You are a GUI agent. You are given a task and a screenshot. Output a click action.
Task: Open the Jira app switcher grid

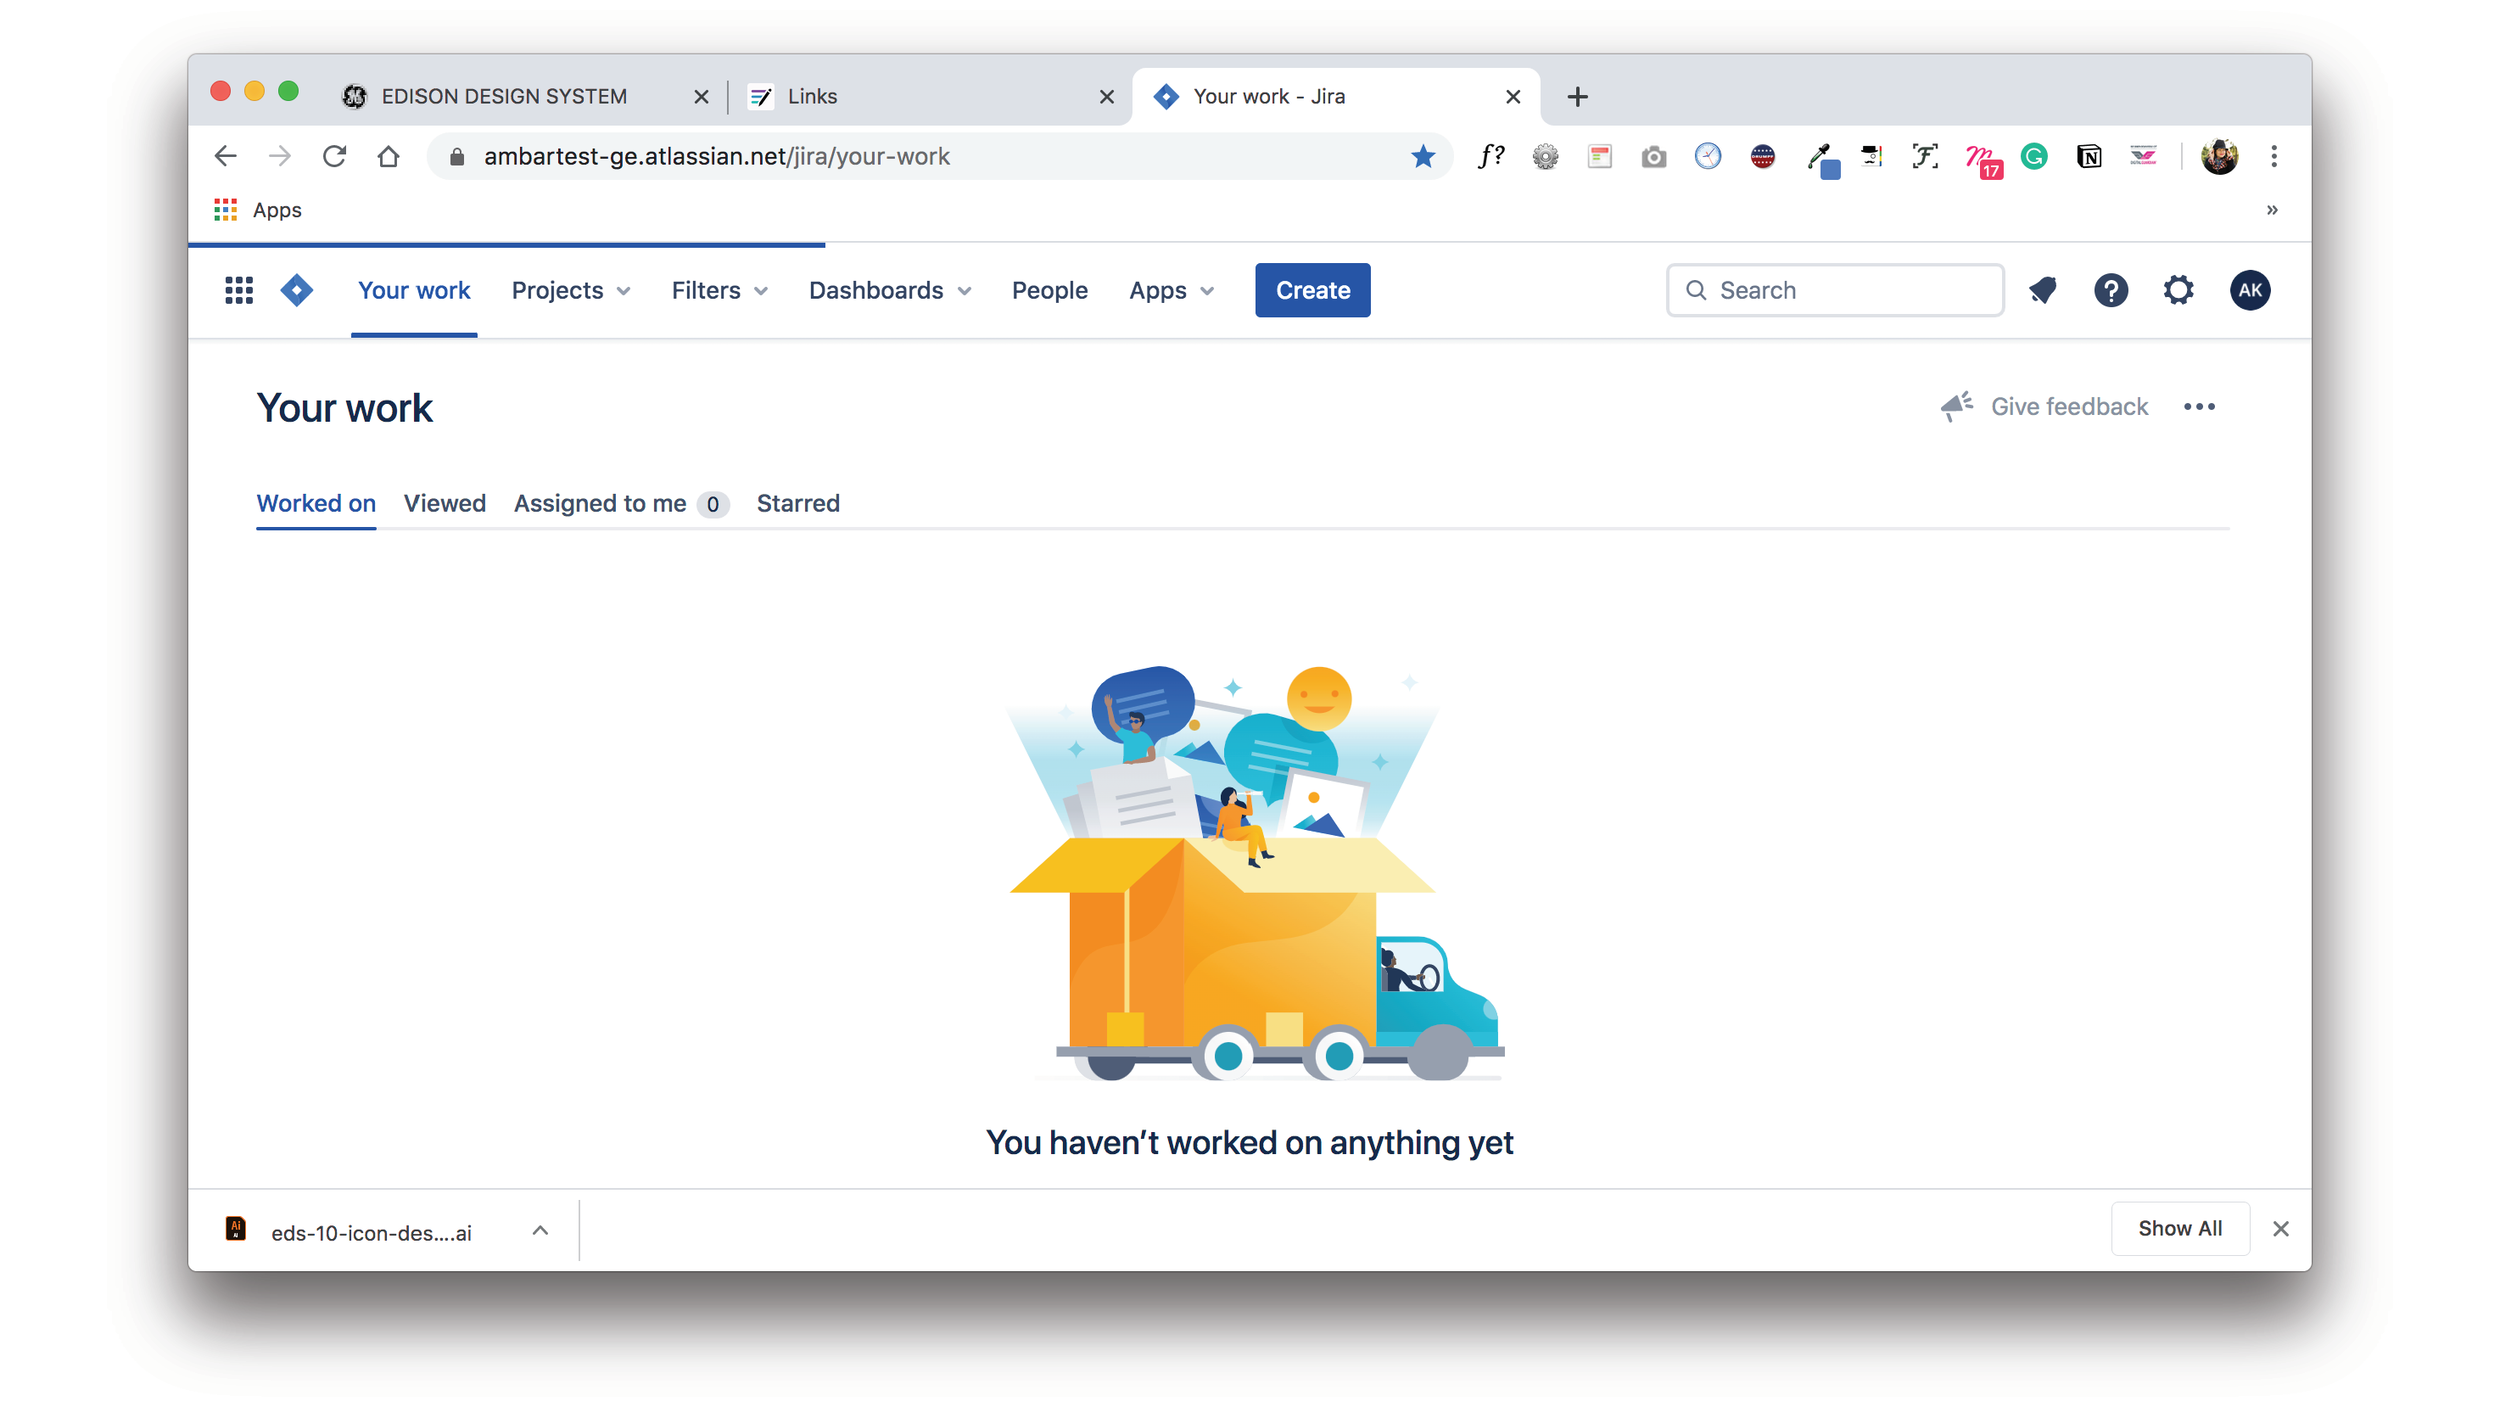(238, 290)
